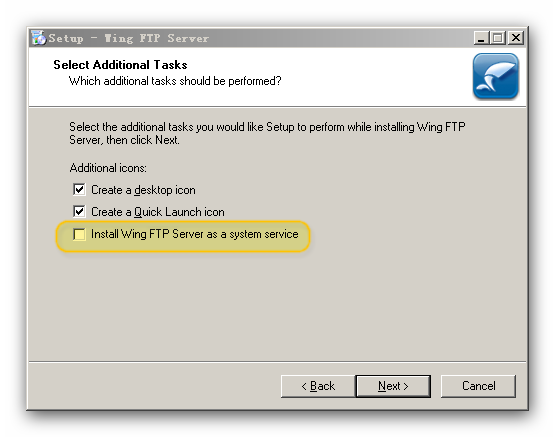
Task: Uncheck the Create a Quick Launch icon checkbox
Action: pyautogui.click(x=79, y=212)
